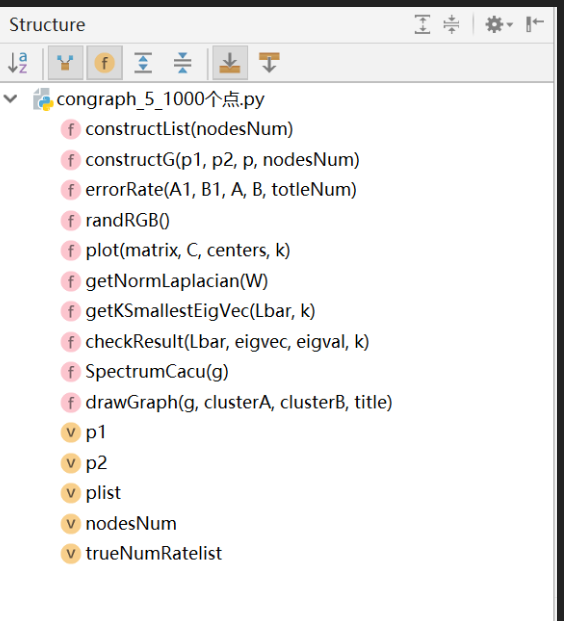This screenshot has height=621, width=564.
Task: Select the congraph_5_1000个点.py file node
Action: [160, 99]
